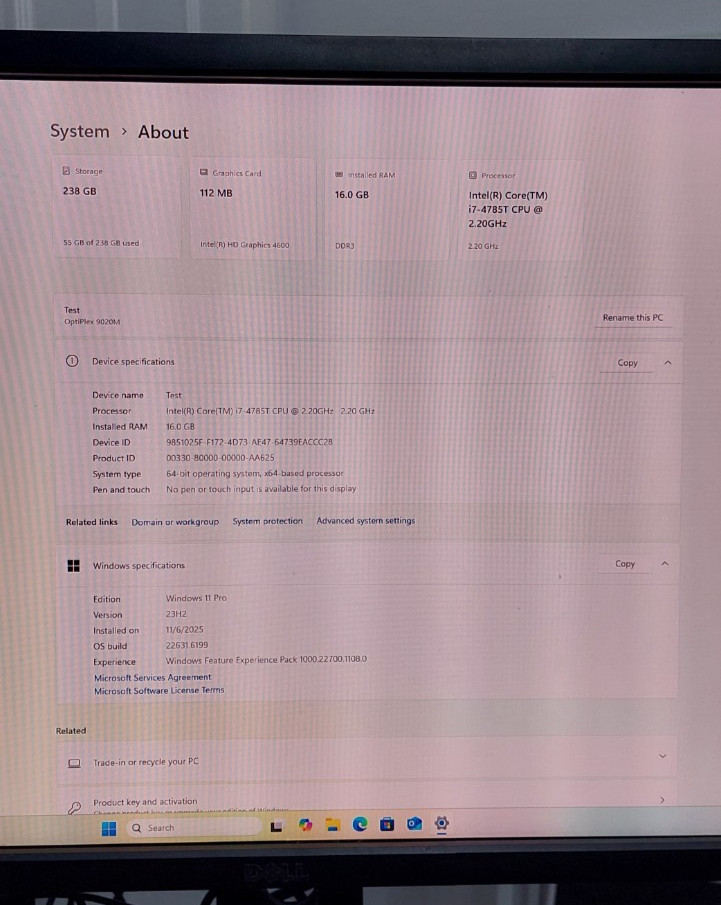Open Microsoft Software License Terms link
Viewport: 721px width, 905px height.
tap(159, 690)
